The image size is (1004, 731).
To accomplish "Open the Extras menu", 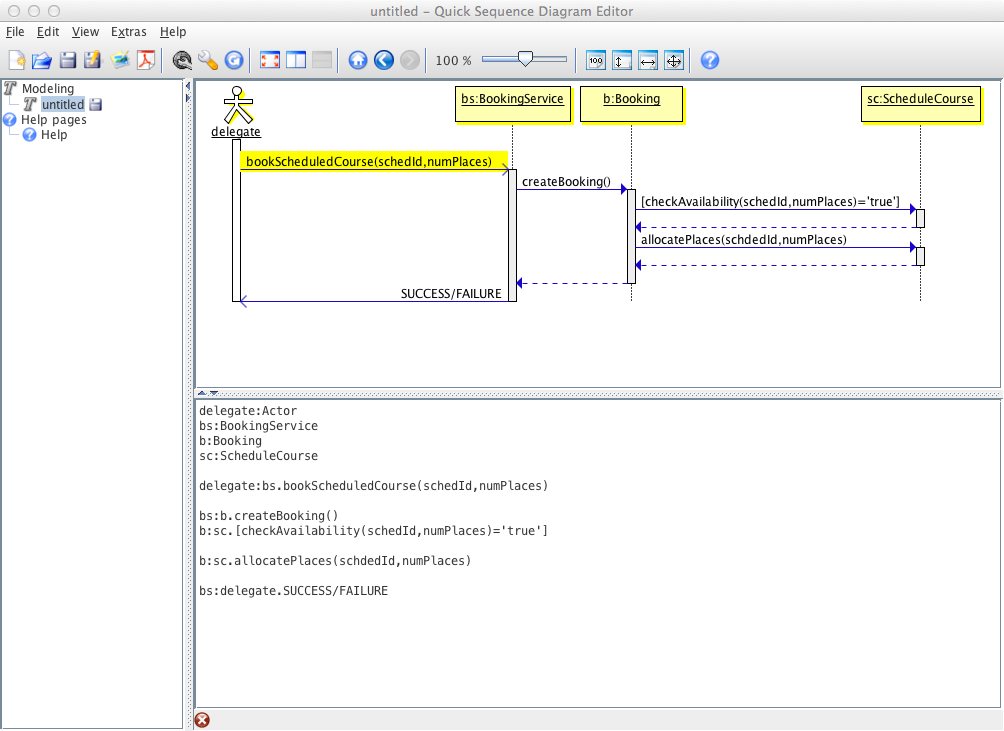I will tap(129, 32).
